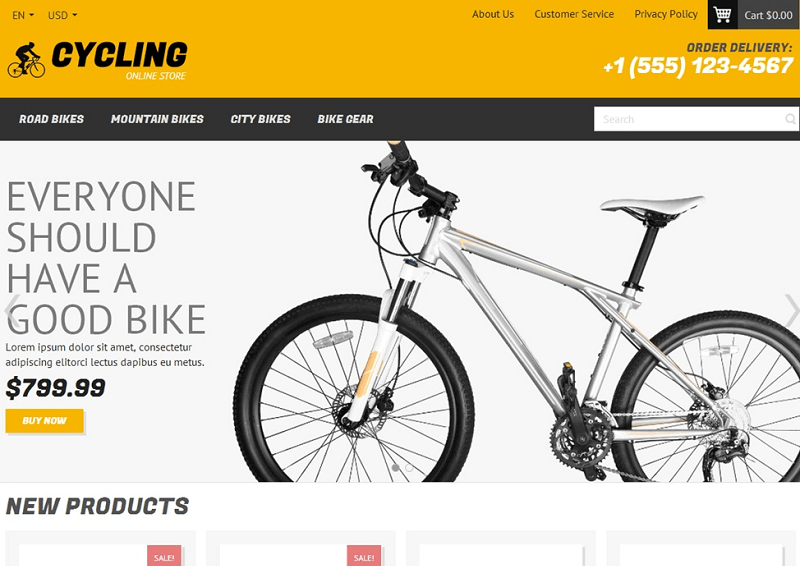The width and height of the screenshot is (800, 566).
Task: Click the second SALE! badge
Action: tap(364, 556)
